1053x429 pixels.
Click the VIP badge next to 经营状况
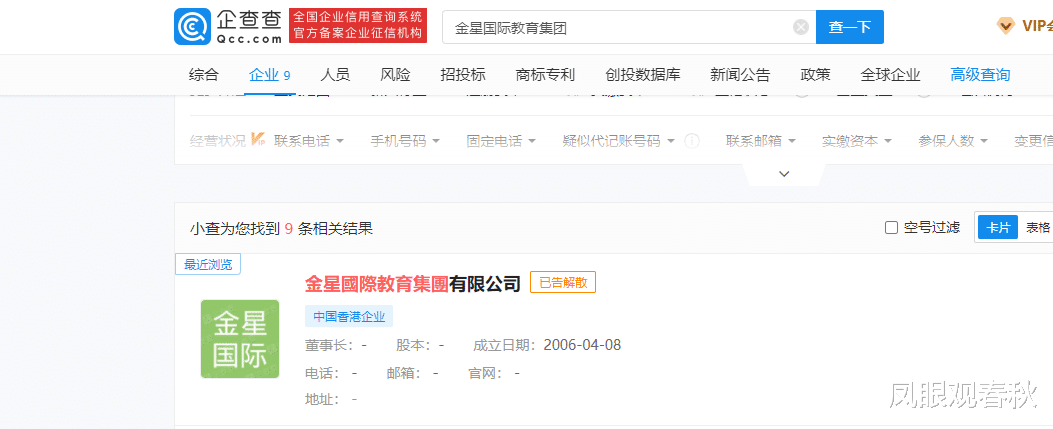tap(259, 140)
